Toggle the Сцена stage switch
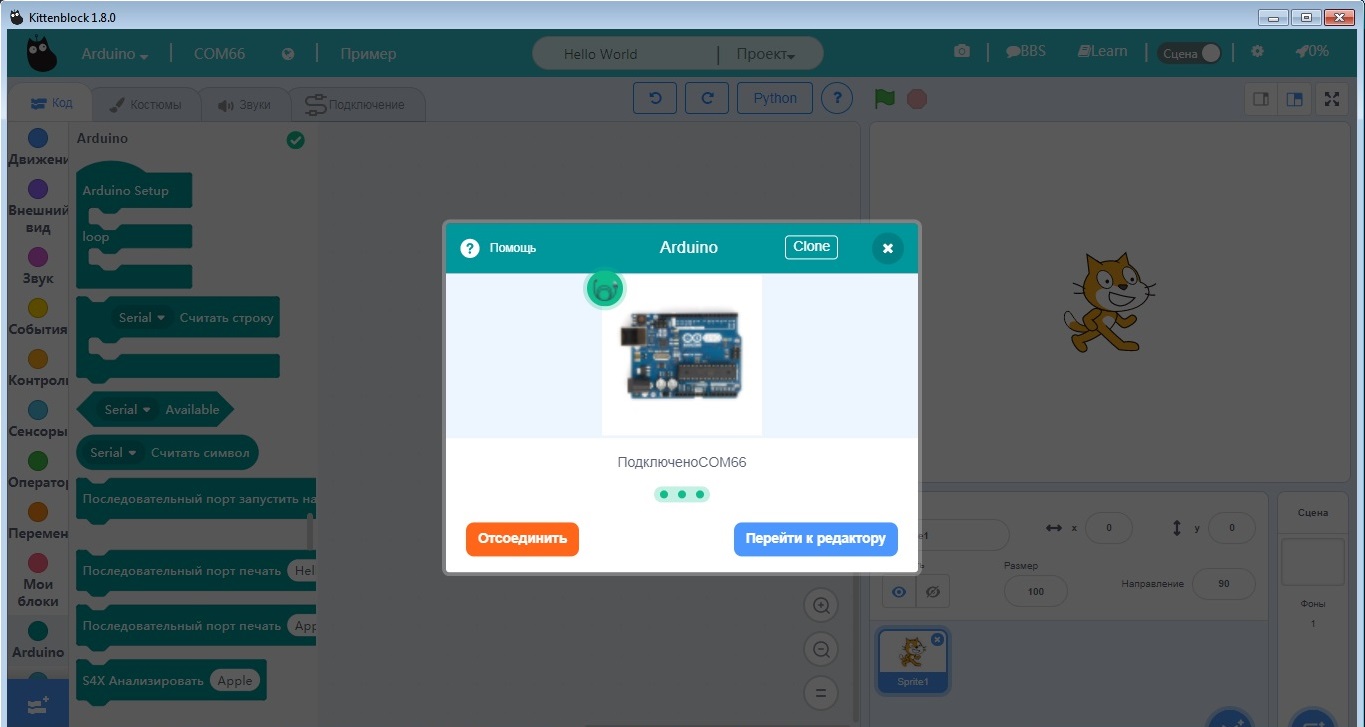The width and height of the screenshot is (1365, 727). (x=1190, y=53)
